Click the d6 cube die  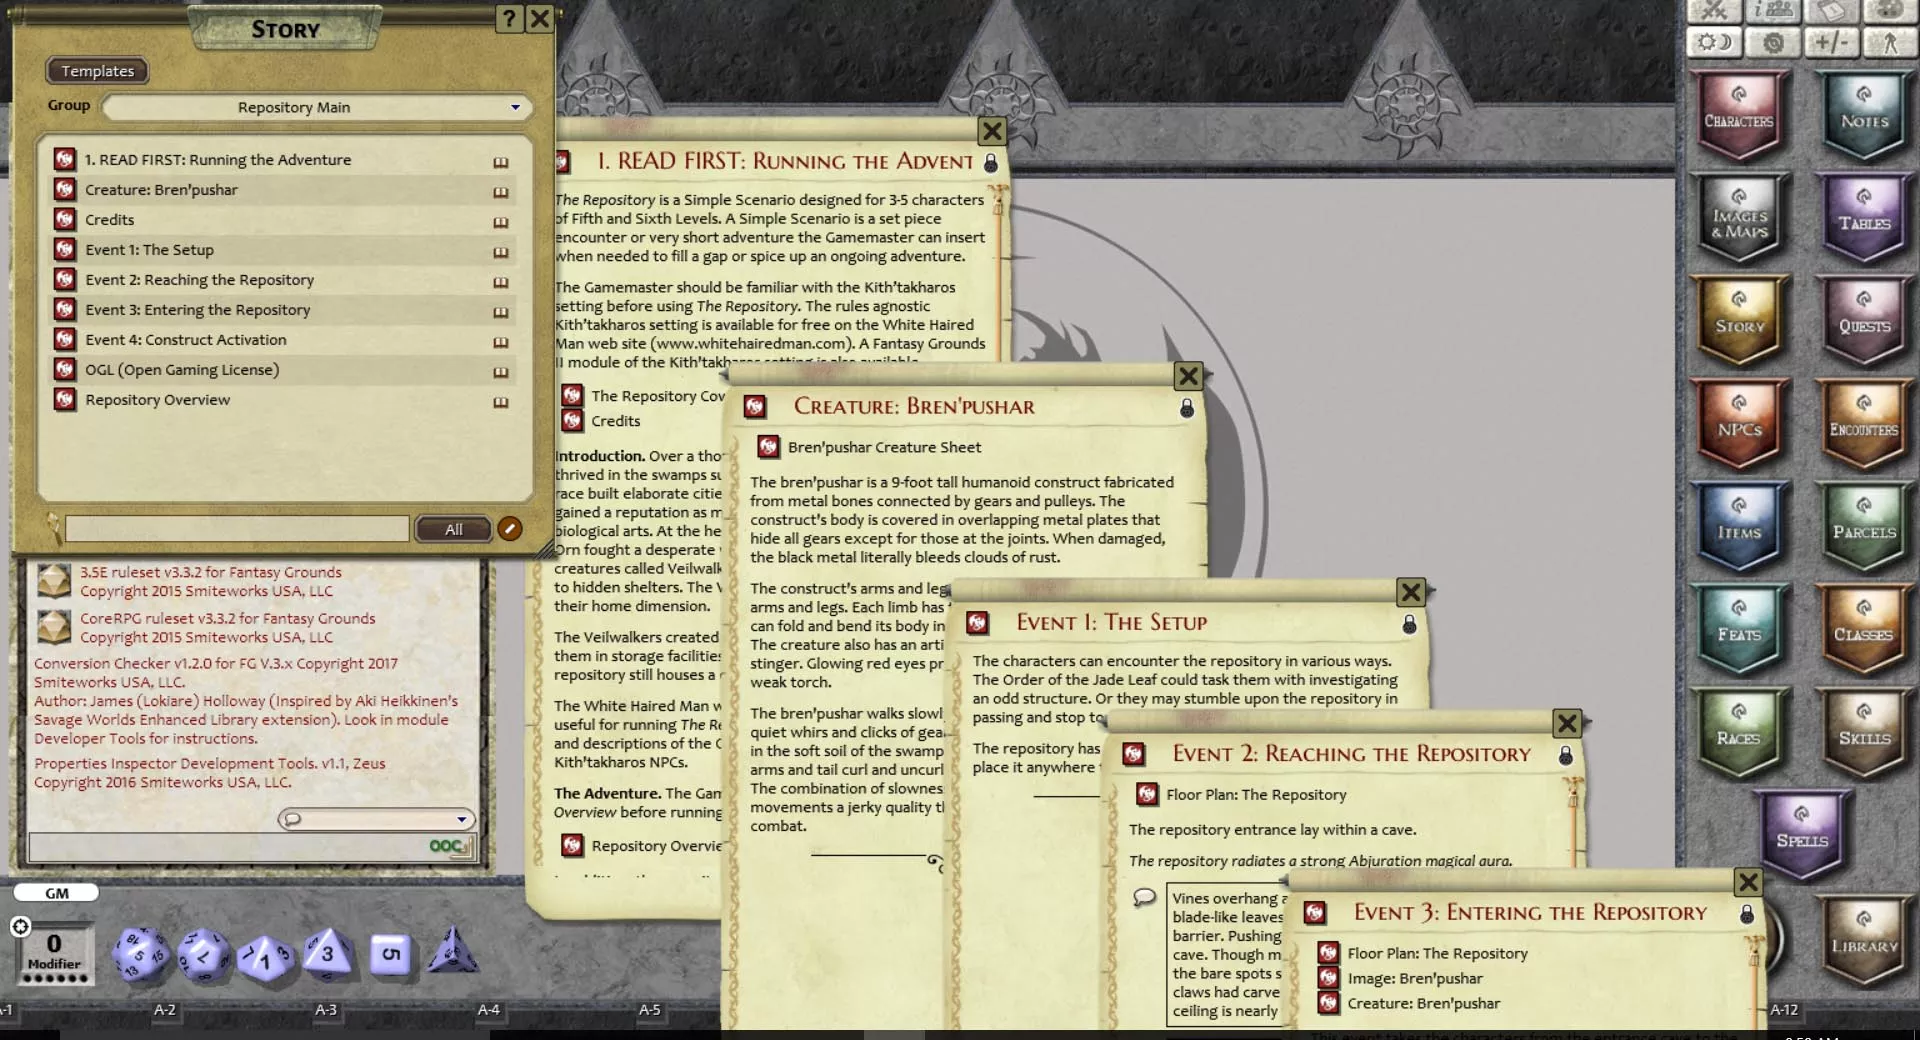point(389,953)
